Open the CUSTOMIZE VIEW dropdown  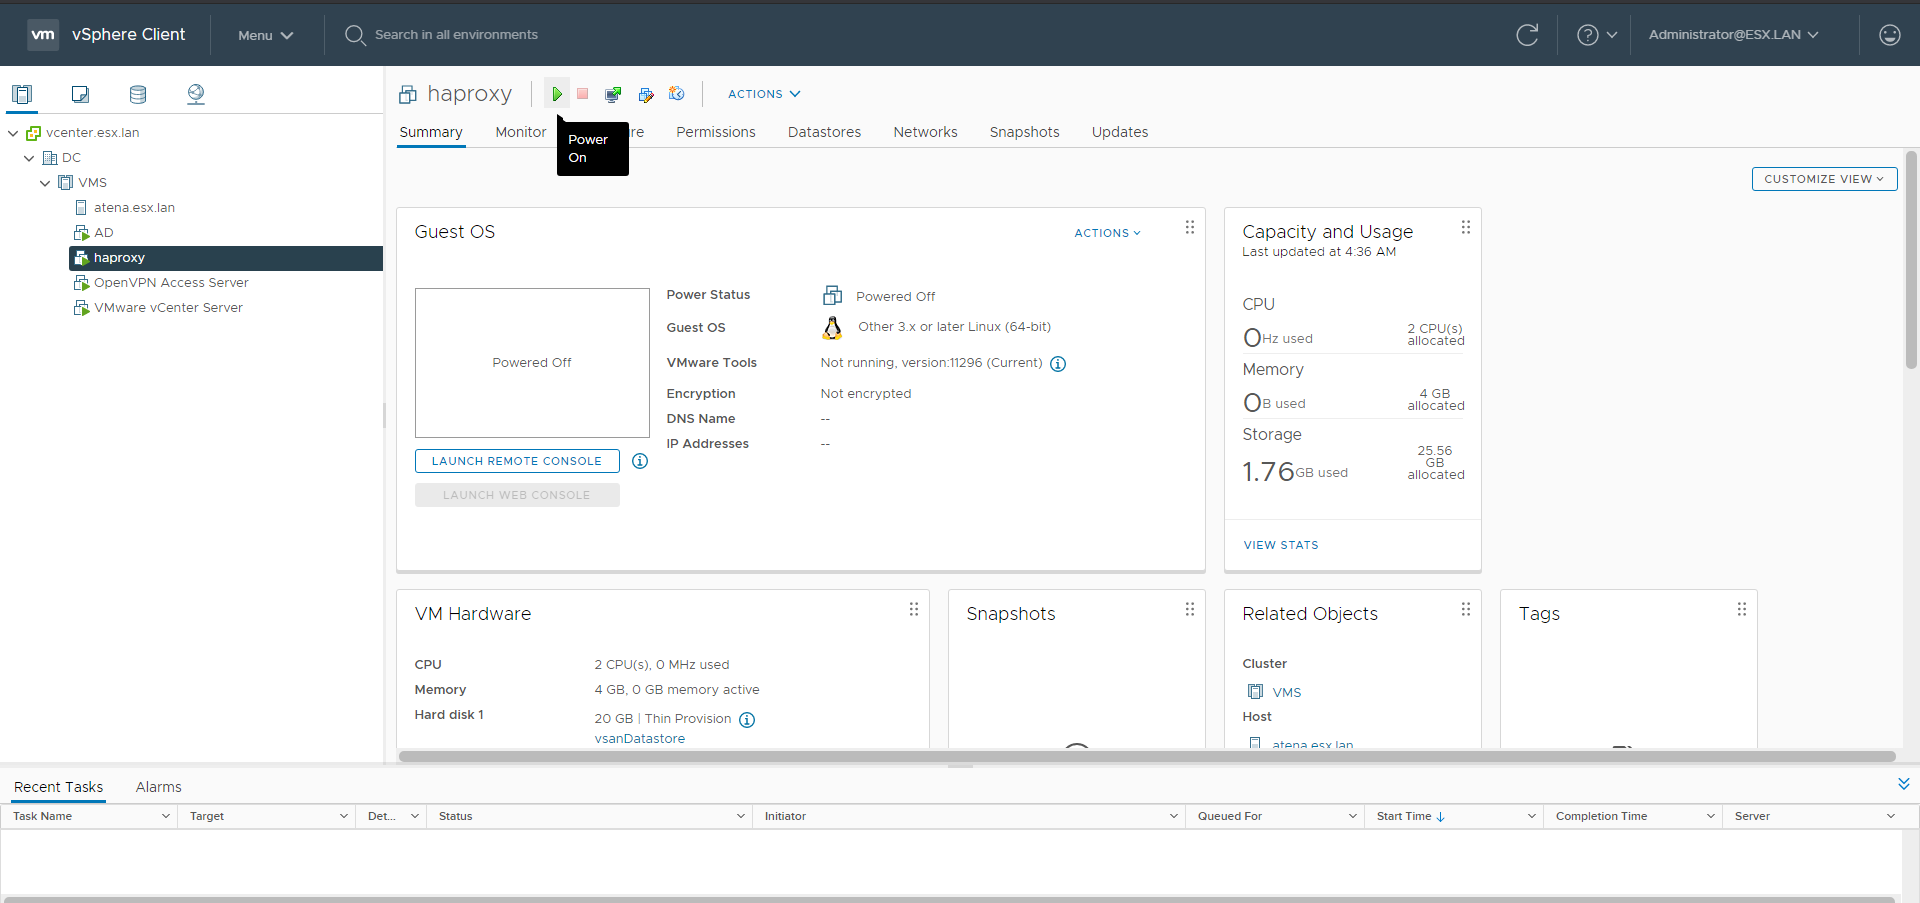[x=1823, y=179]
